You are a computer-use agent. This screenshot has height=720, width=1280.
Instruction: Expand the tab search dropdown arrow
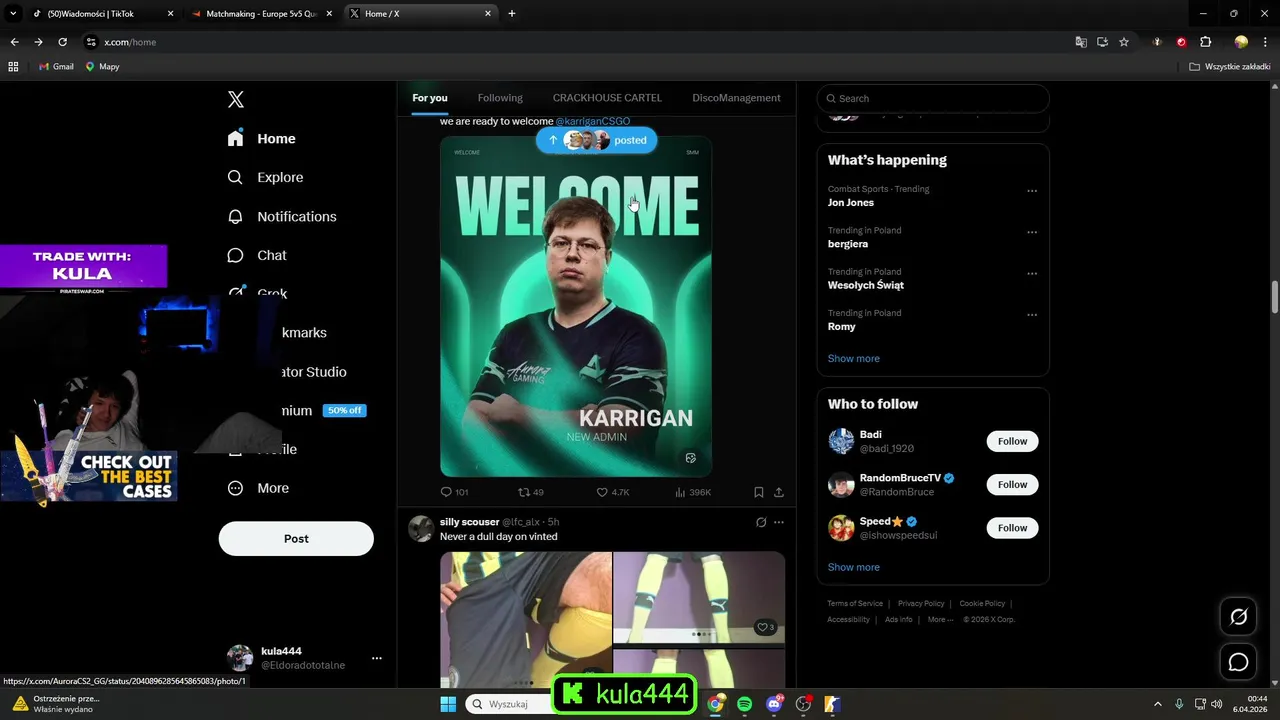click(x=13, y=14)
